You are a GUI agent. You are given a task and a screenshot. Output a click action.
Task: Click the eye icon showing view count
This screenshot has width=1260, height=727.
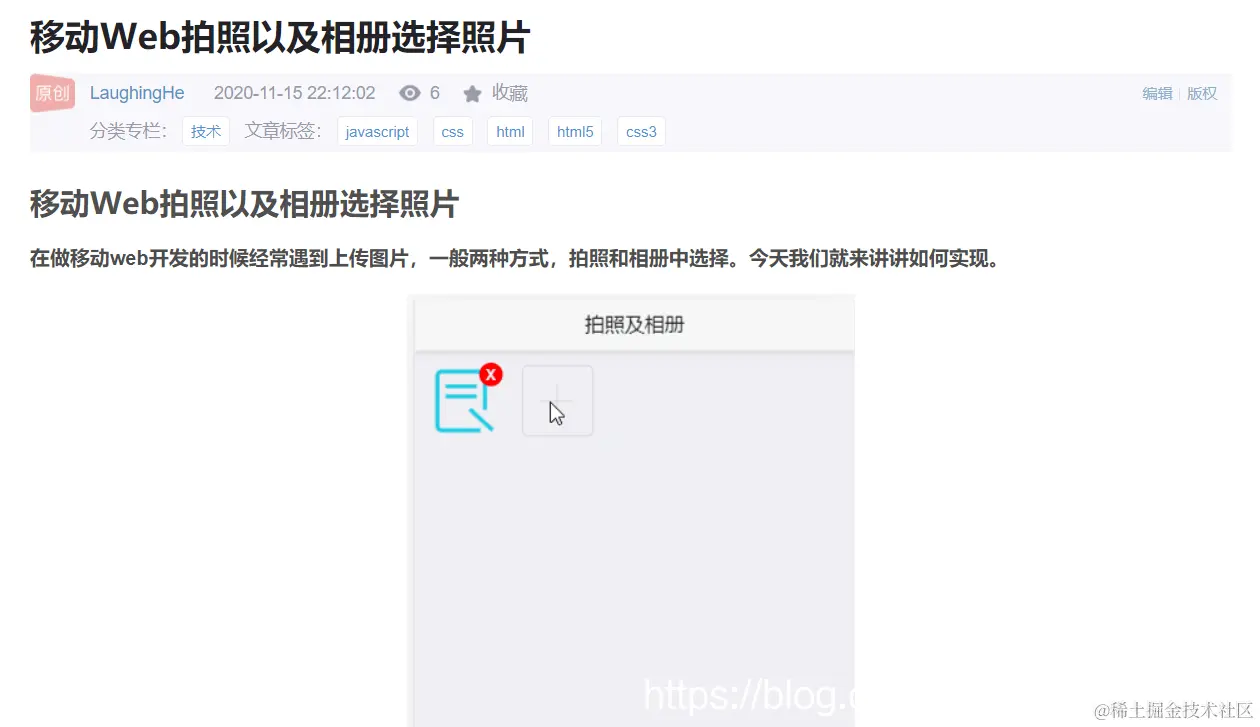(409, 93)
